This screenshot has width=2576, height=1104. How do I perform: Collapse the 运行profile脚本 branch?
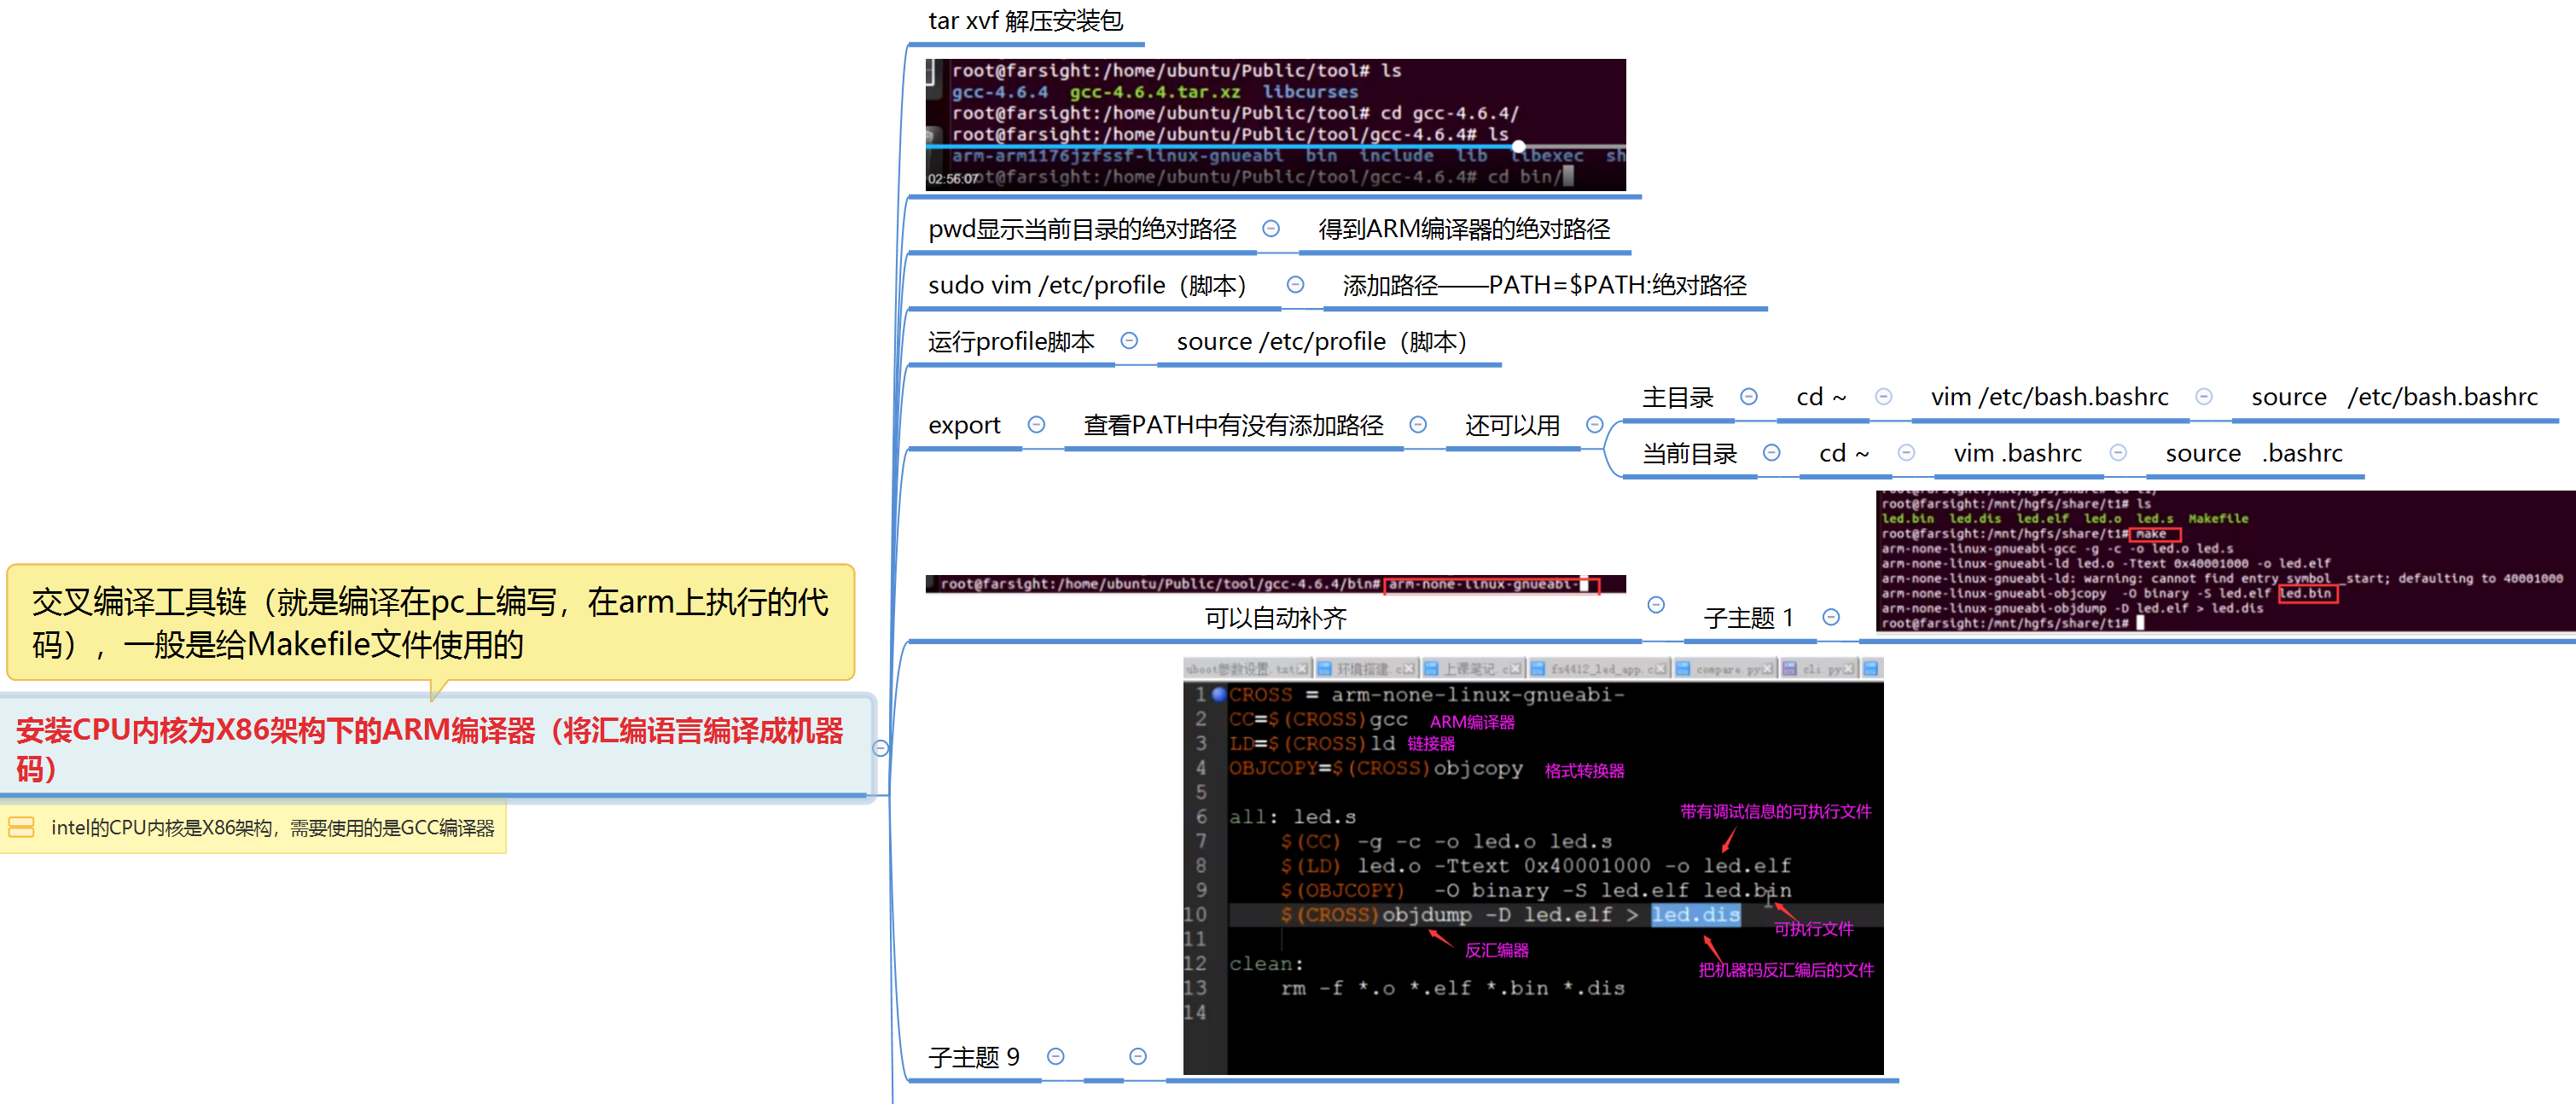(1128, 341)
